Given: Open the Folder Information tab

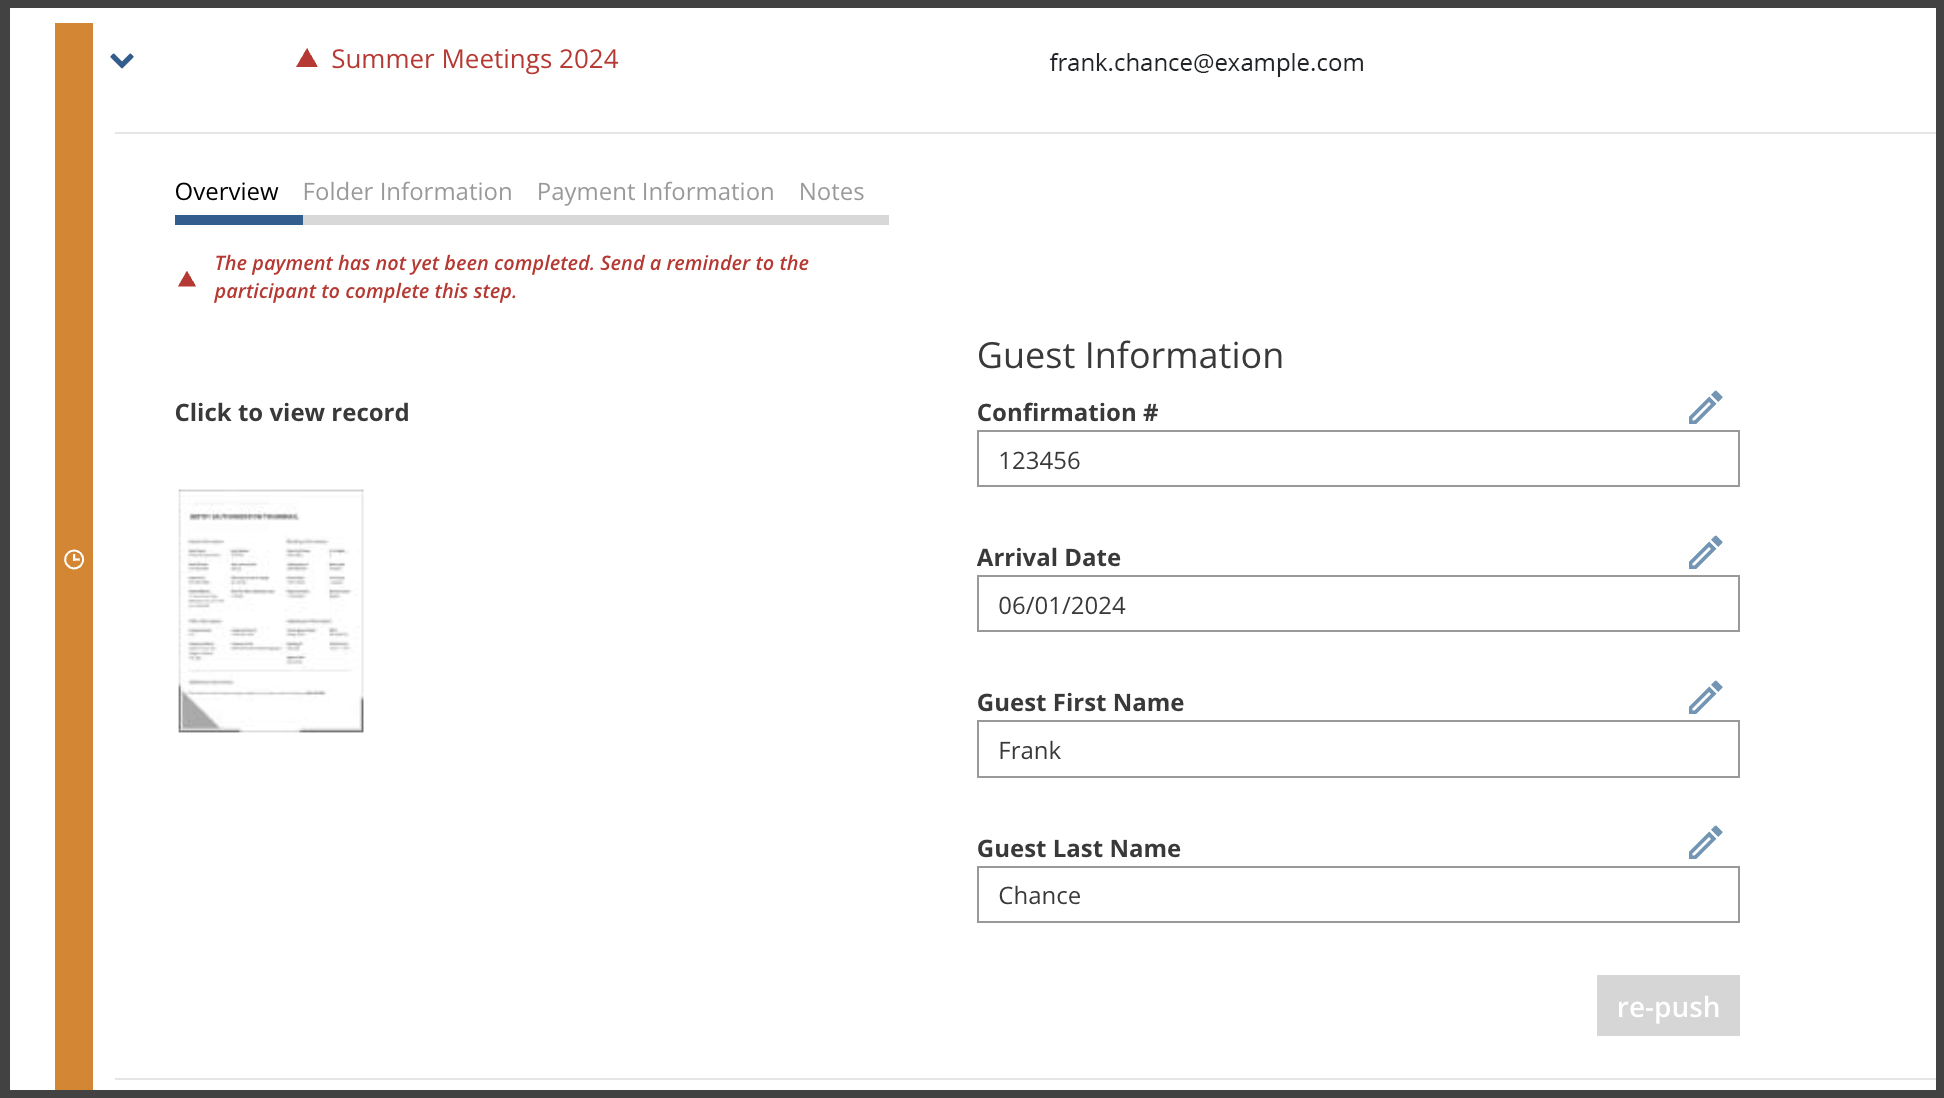Looking at the screenshot, I should (407, 191).
